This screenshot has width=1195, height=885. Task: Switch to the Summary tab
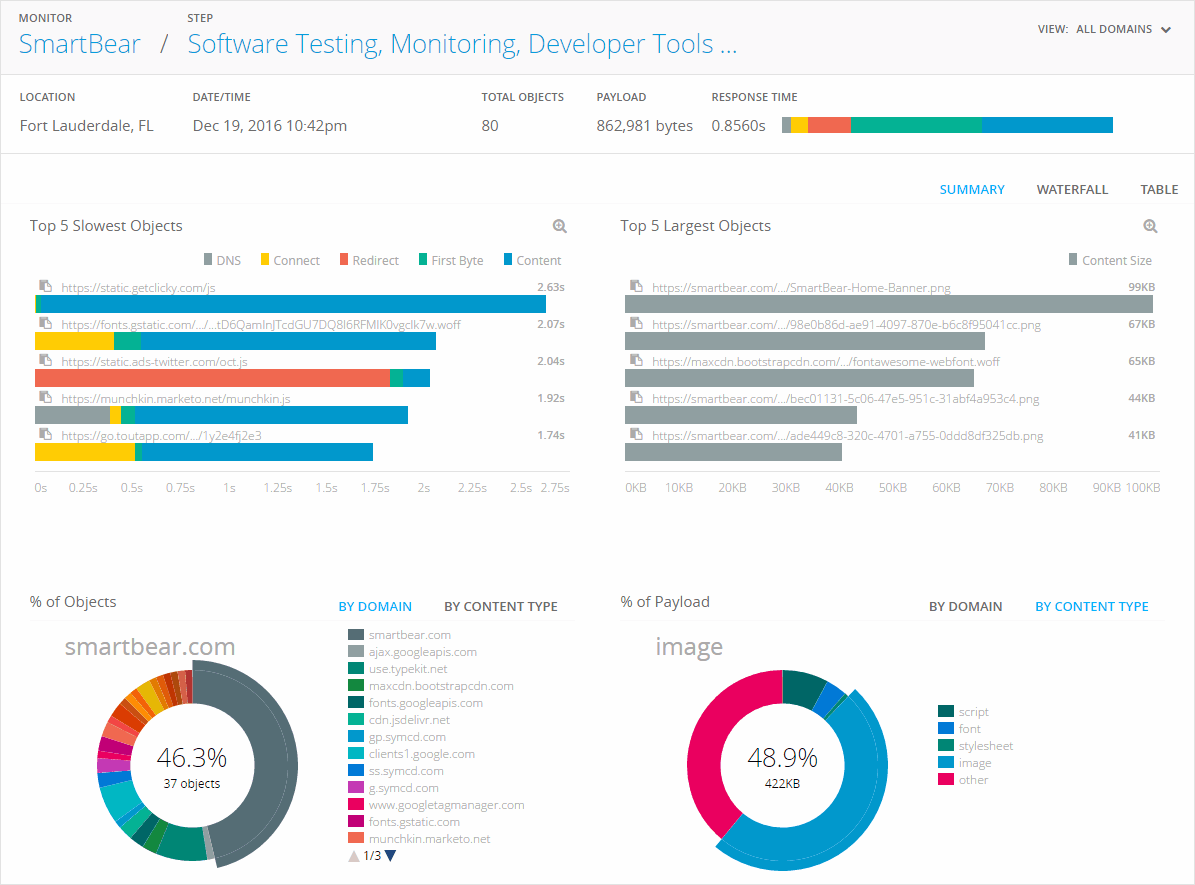click(x=972, y=189)
